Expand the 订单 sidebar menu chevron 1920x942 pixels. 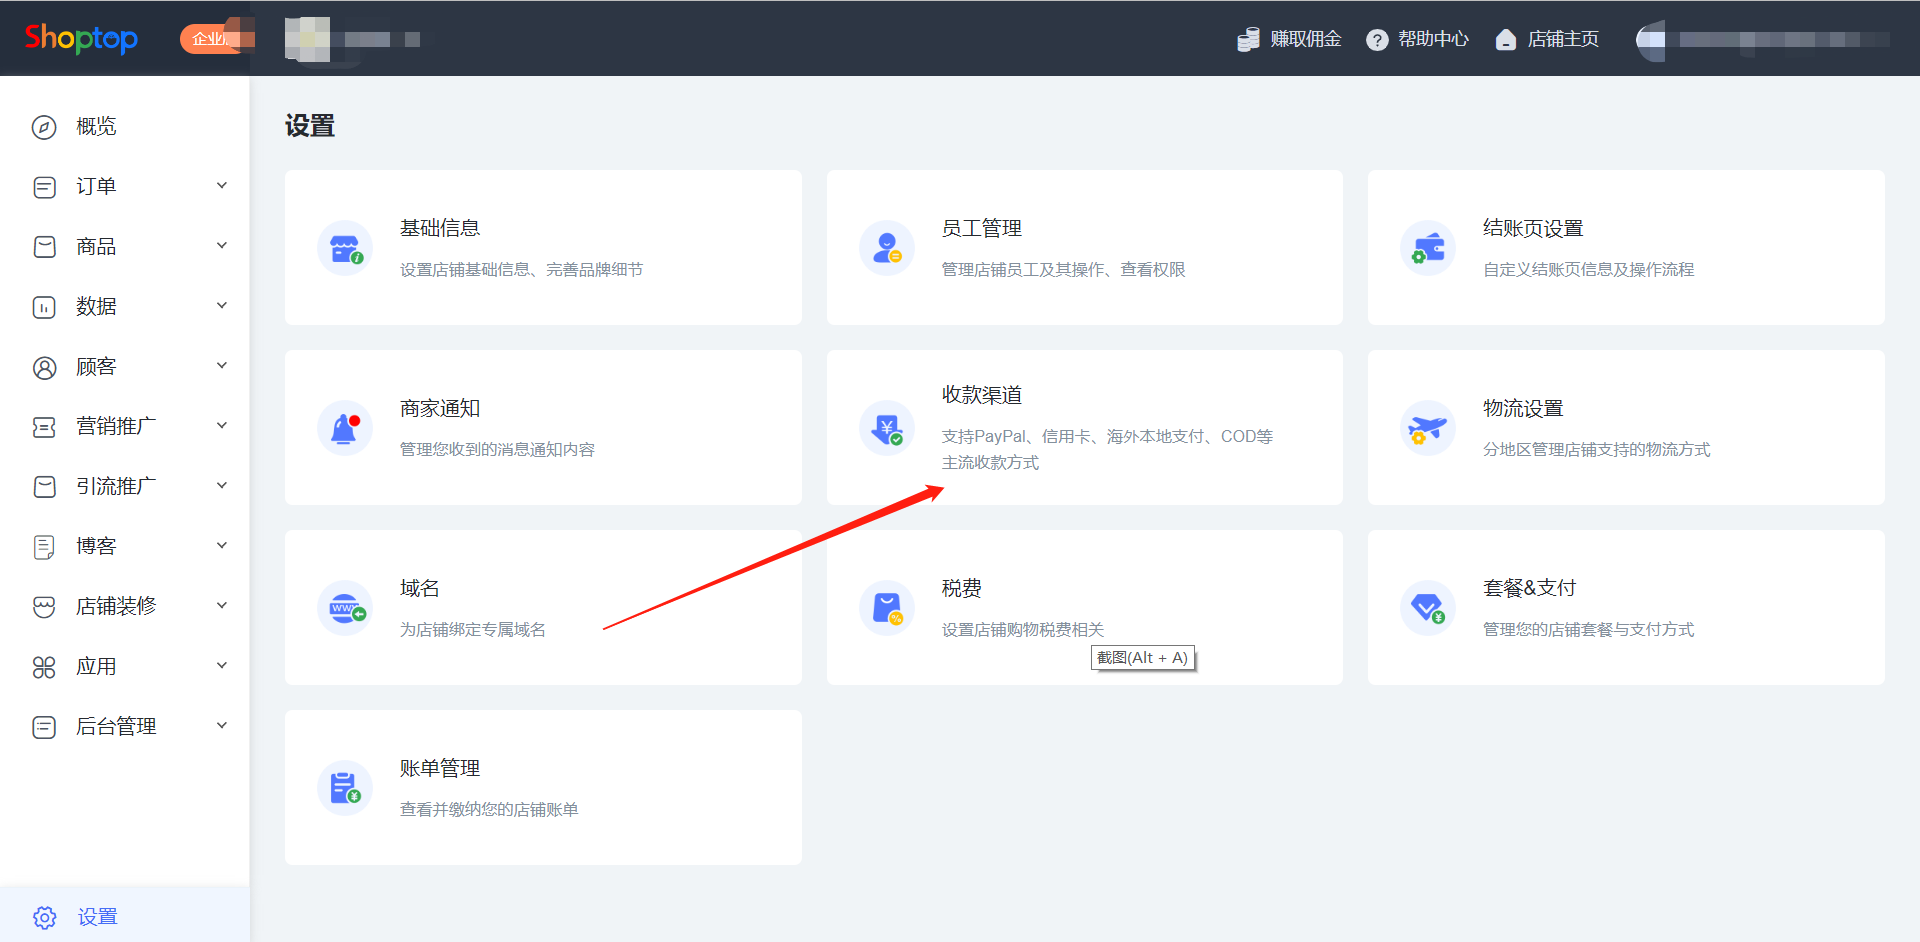pyautogui.click(x=222, y=186)
